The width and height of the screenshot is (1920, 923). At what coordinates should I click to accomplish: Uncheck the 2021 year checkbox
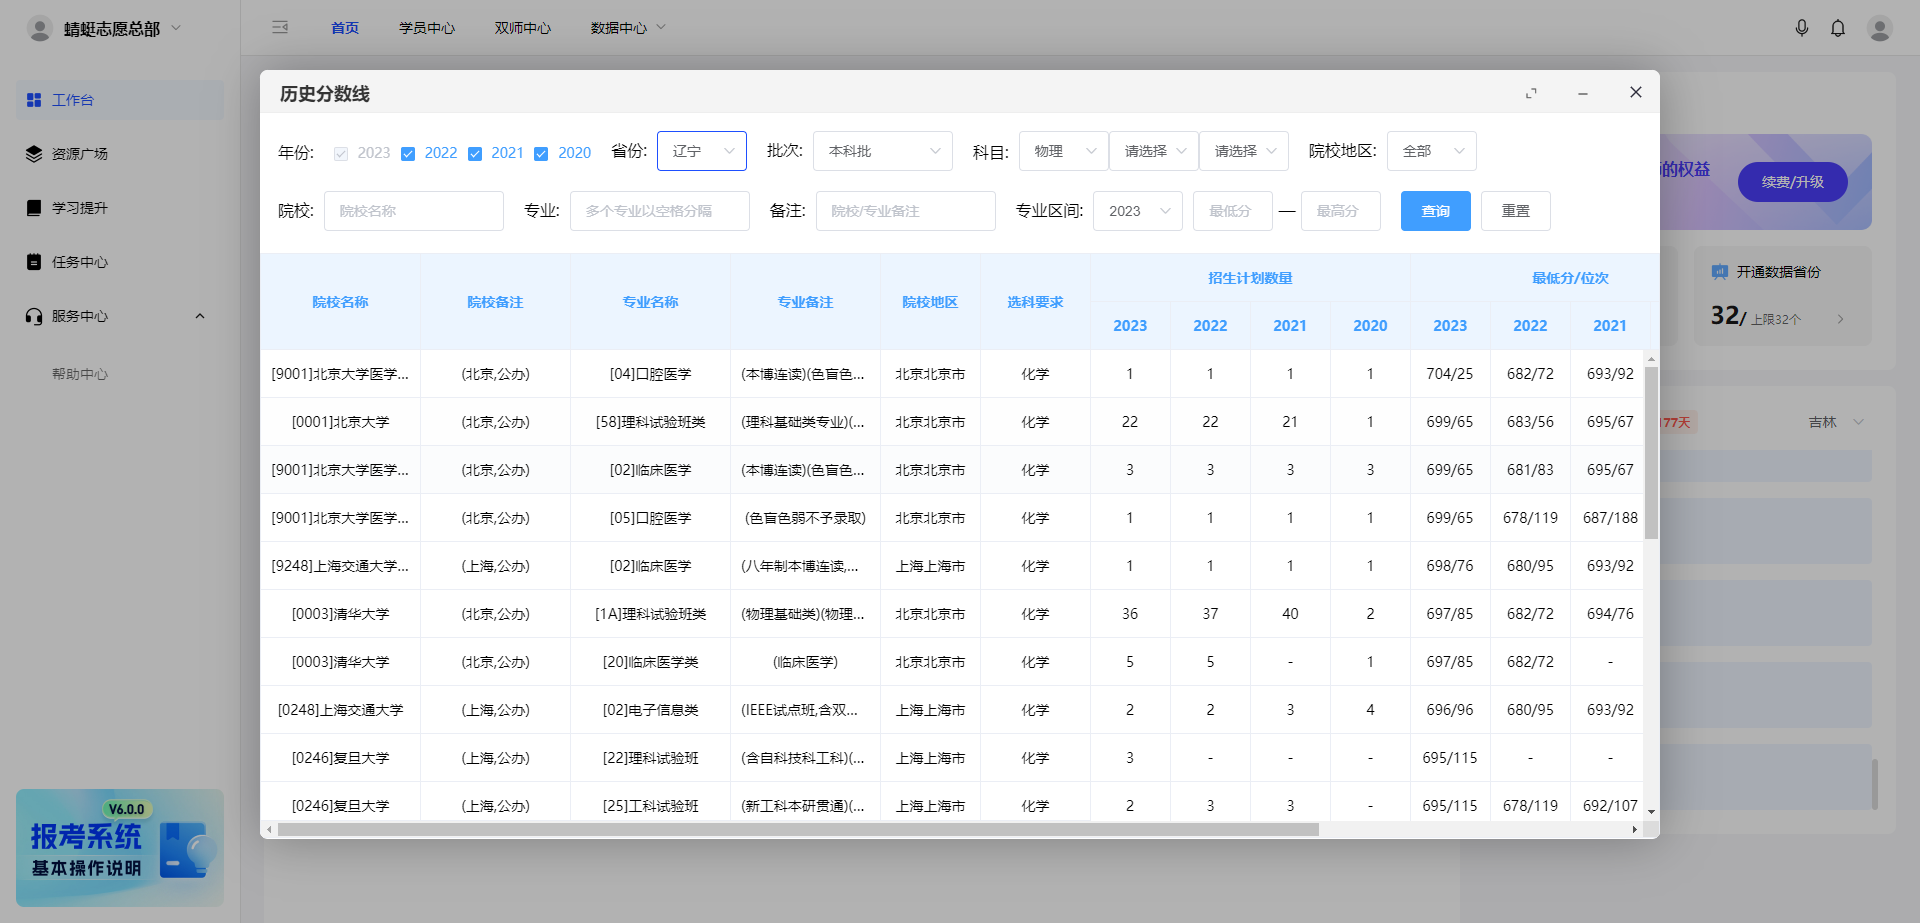[475, 153]
